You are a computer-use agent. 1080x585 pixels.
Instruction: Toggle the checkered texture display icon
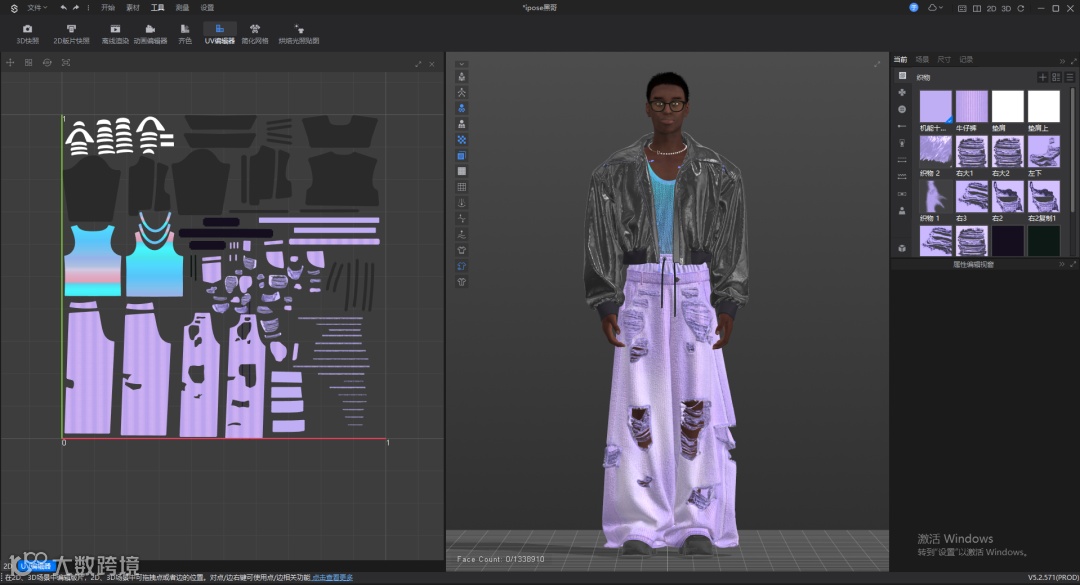click(x=462, y=140)
